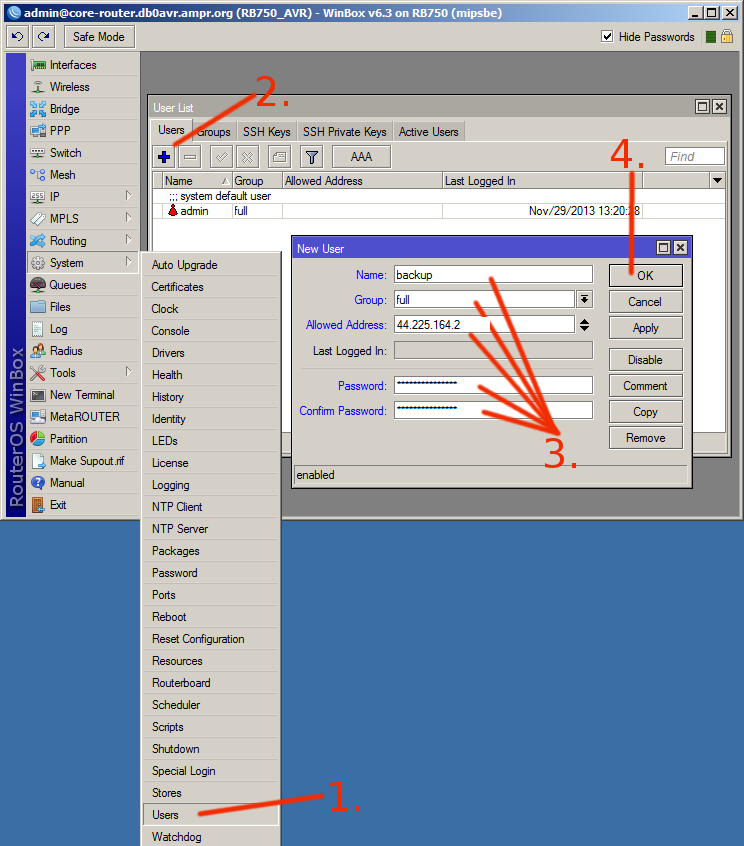
Task: Select Packages in System submenu
Action: point(211,551)
